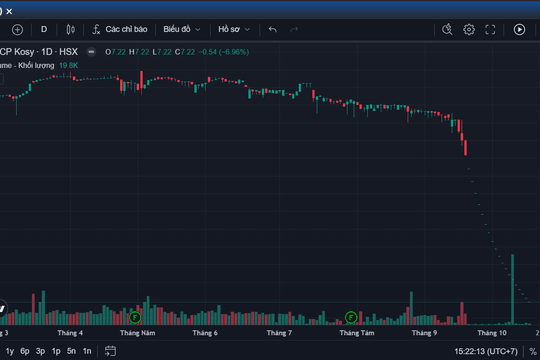540x360 pixels.
Task: Open the D daily interval selector
Action: coord(44,29)
